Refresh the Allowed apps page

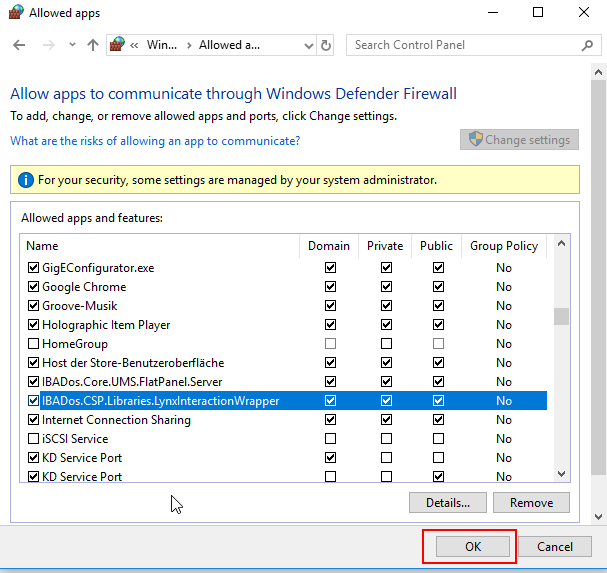tap(326, 46)
